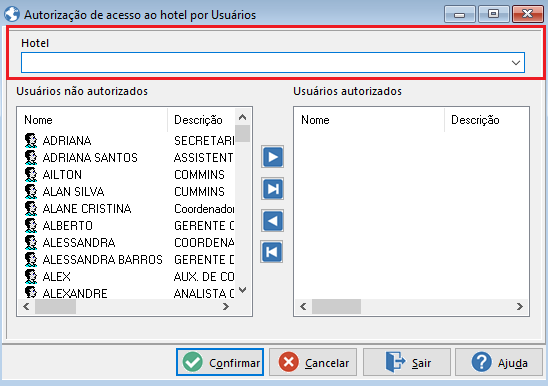Click horizontal scrollbar thumb in authorized list
The image size is (548, 386).
coord(336,307)
